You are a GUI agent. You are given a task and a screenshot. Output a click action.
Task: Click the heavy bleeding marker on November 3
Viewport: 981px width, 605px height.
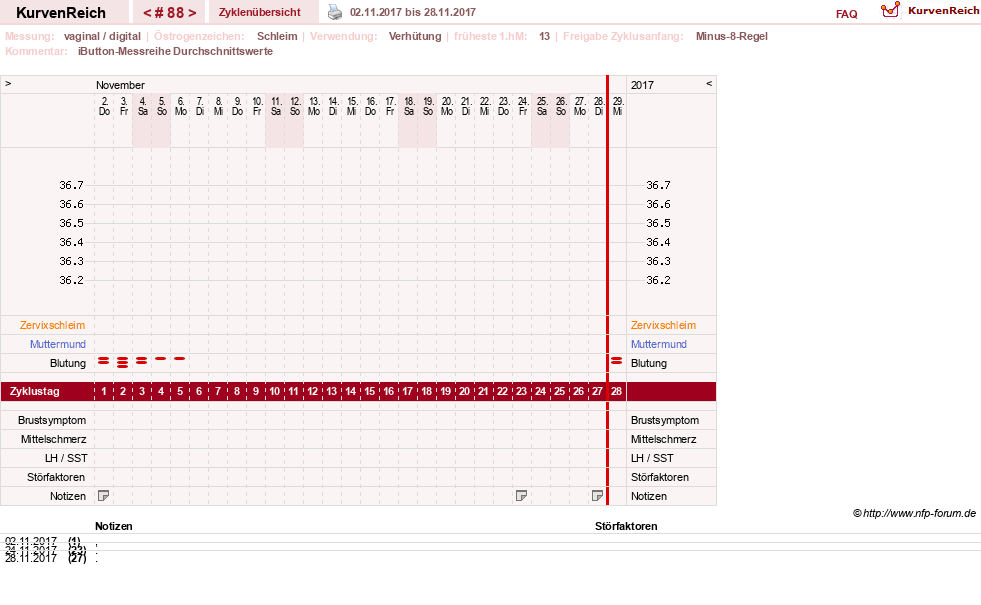click(x=123, y=362)
